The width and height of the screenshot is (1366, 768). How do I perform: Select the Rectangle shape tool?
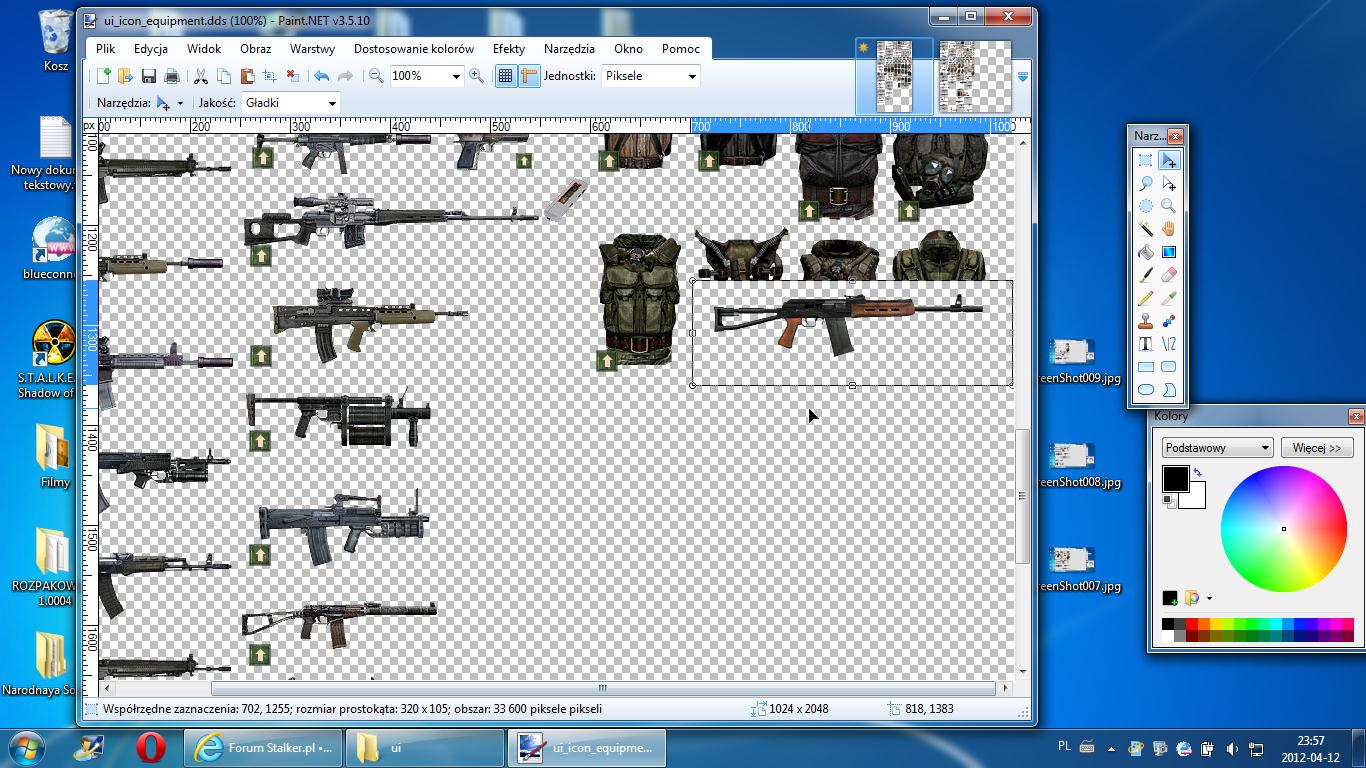click(1146, 367)
